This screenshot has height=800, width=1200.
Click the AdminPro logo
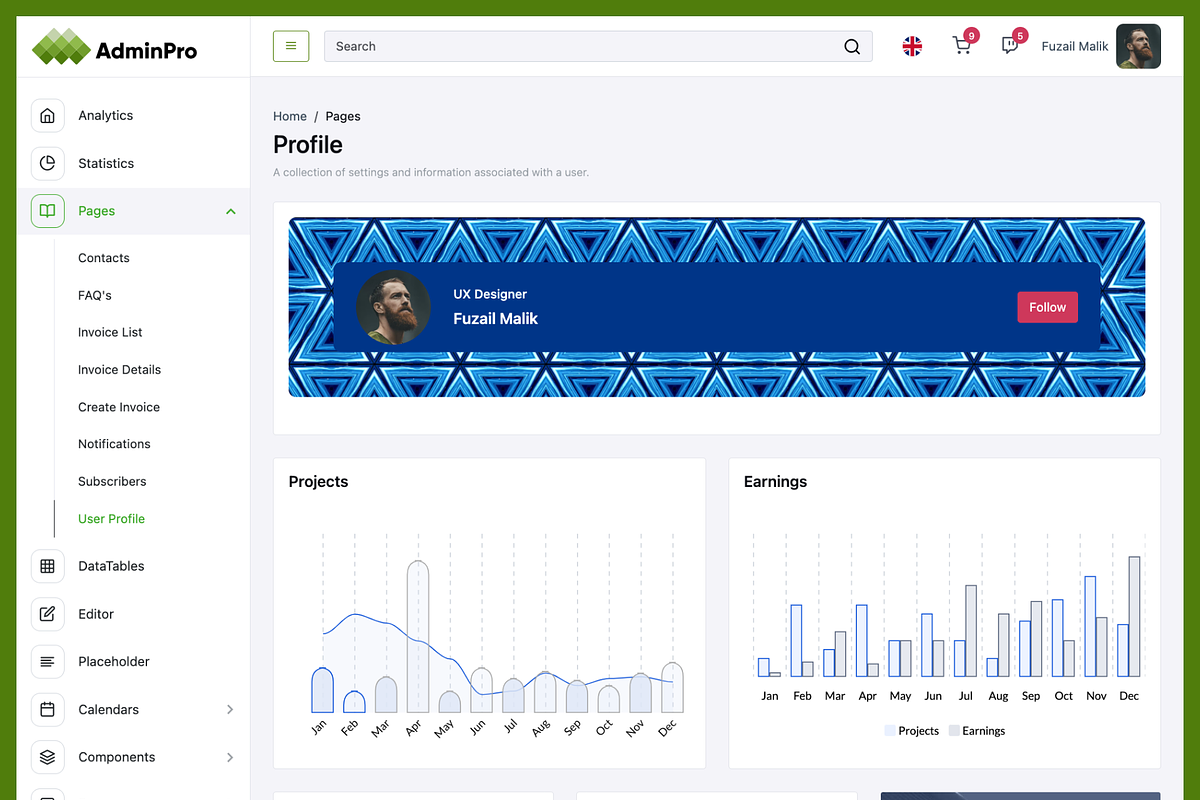coord(114,47)
